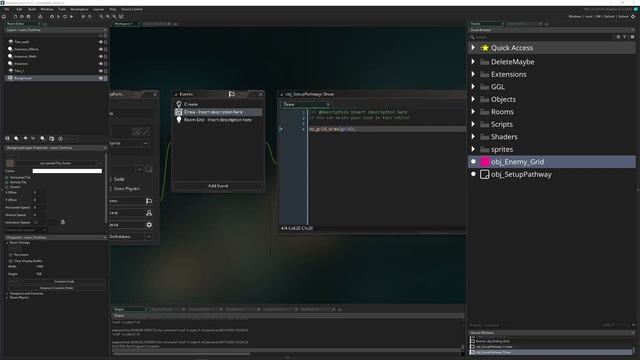This screenshot has height=360, width=640.
Task: Click the gold Quick Access star icon
Action: point(484,48)
